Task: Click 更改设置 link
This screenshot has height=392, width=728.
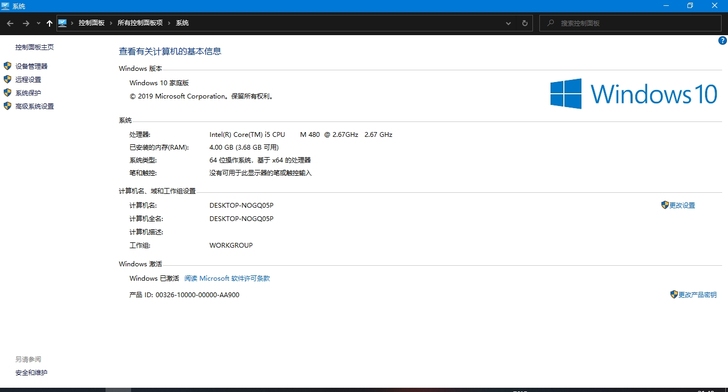Action: pos(682,205)
